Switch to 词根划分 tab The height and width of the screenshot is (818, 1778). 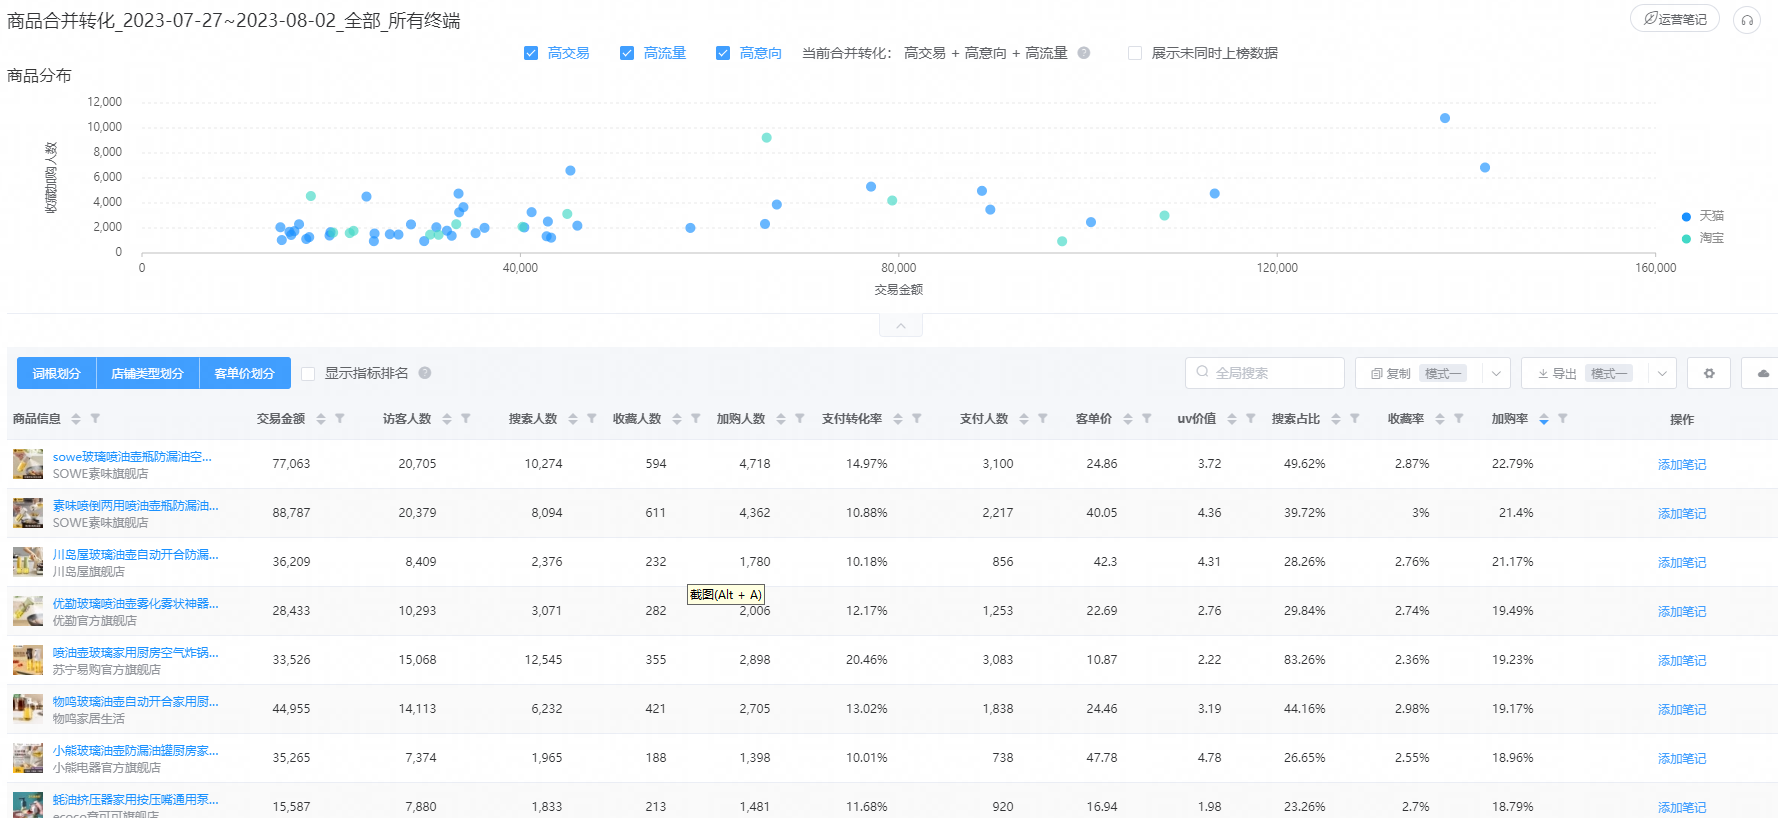(x=56, y=373)
